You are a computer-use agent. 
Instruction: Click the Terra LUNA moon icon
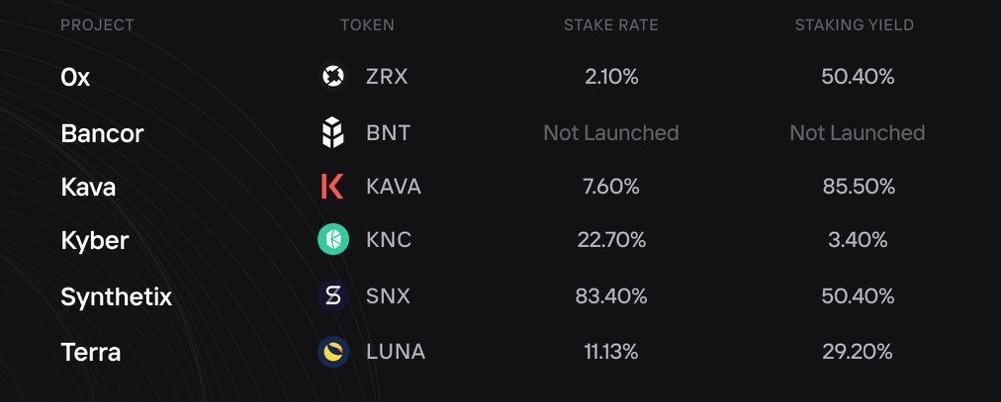333,352
